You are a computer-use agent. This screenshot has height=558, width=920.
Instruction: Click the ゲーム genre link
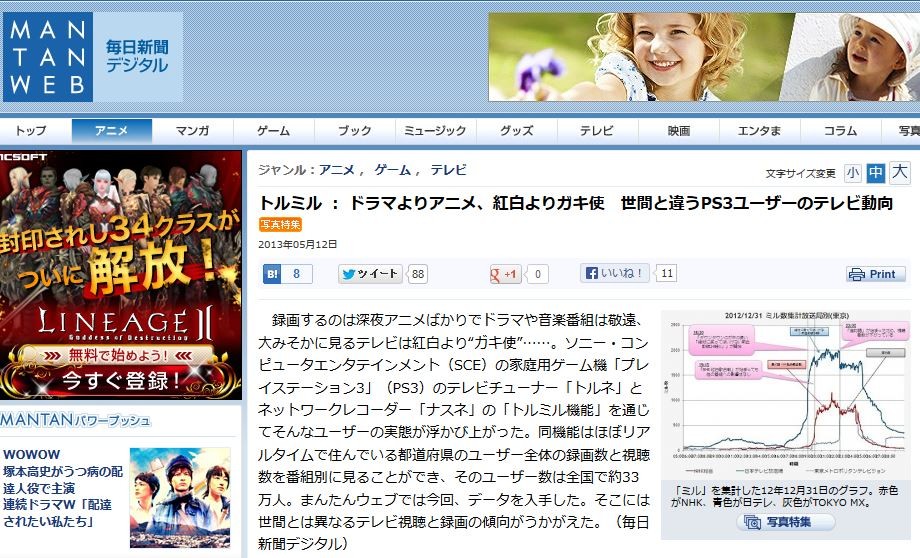[x=393, y=170]
